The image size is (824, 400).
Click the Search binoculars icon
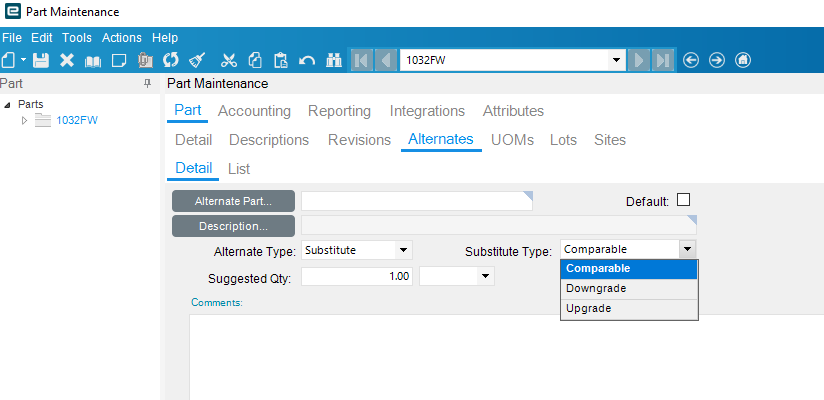point(334,60)
